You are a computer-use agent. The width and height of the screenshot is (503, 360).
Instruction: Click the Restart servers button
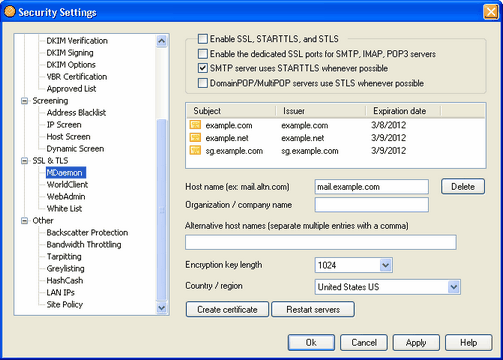(313, 309)
